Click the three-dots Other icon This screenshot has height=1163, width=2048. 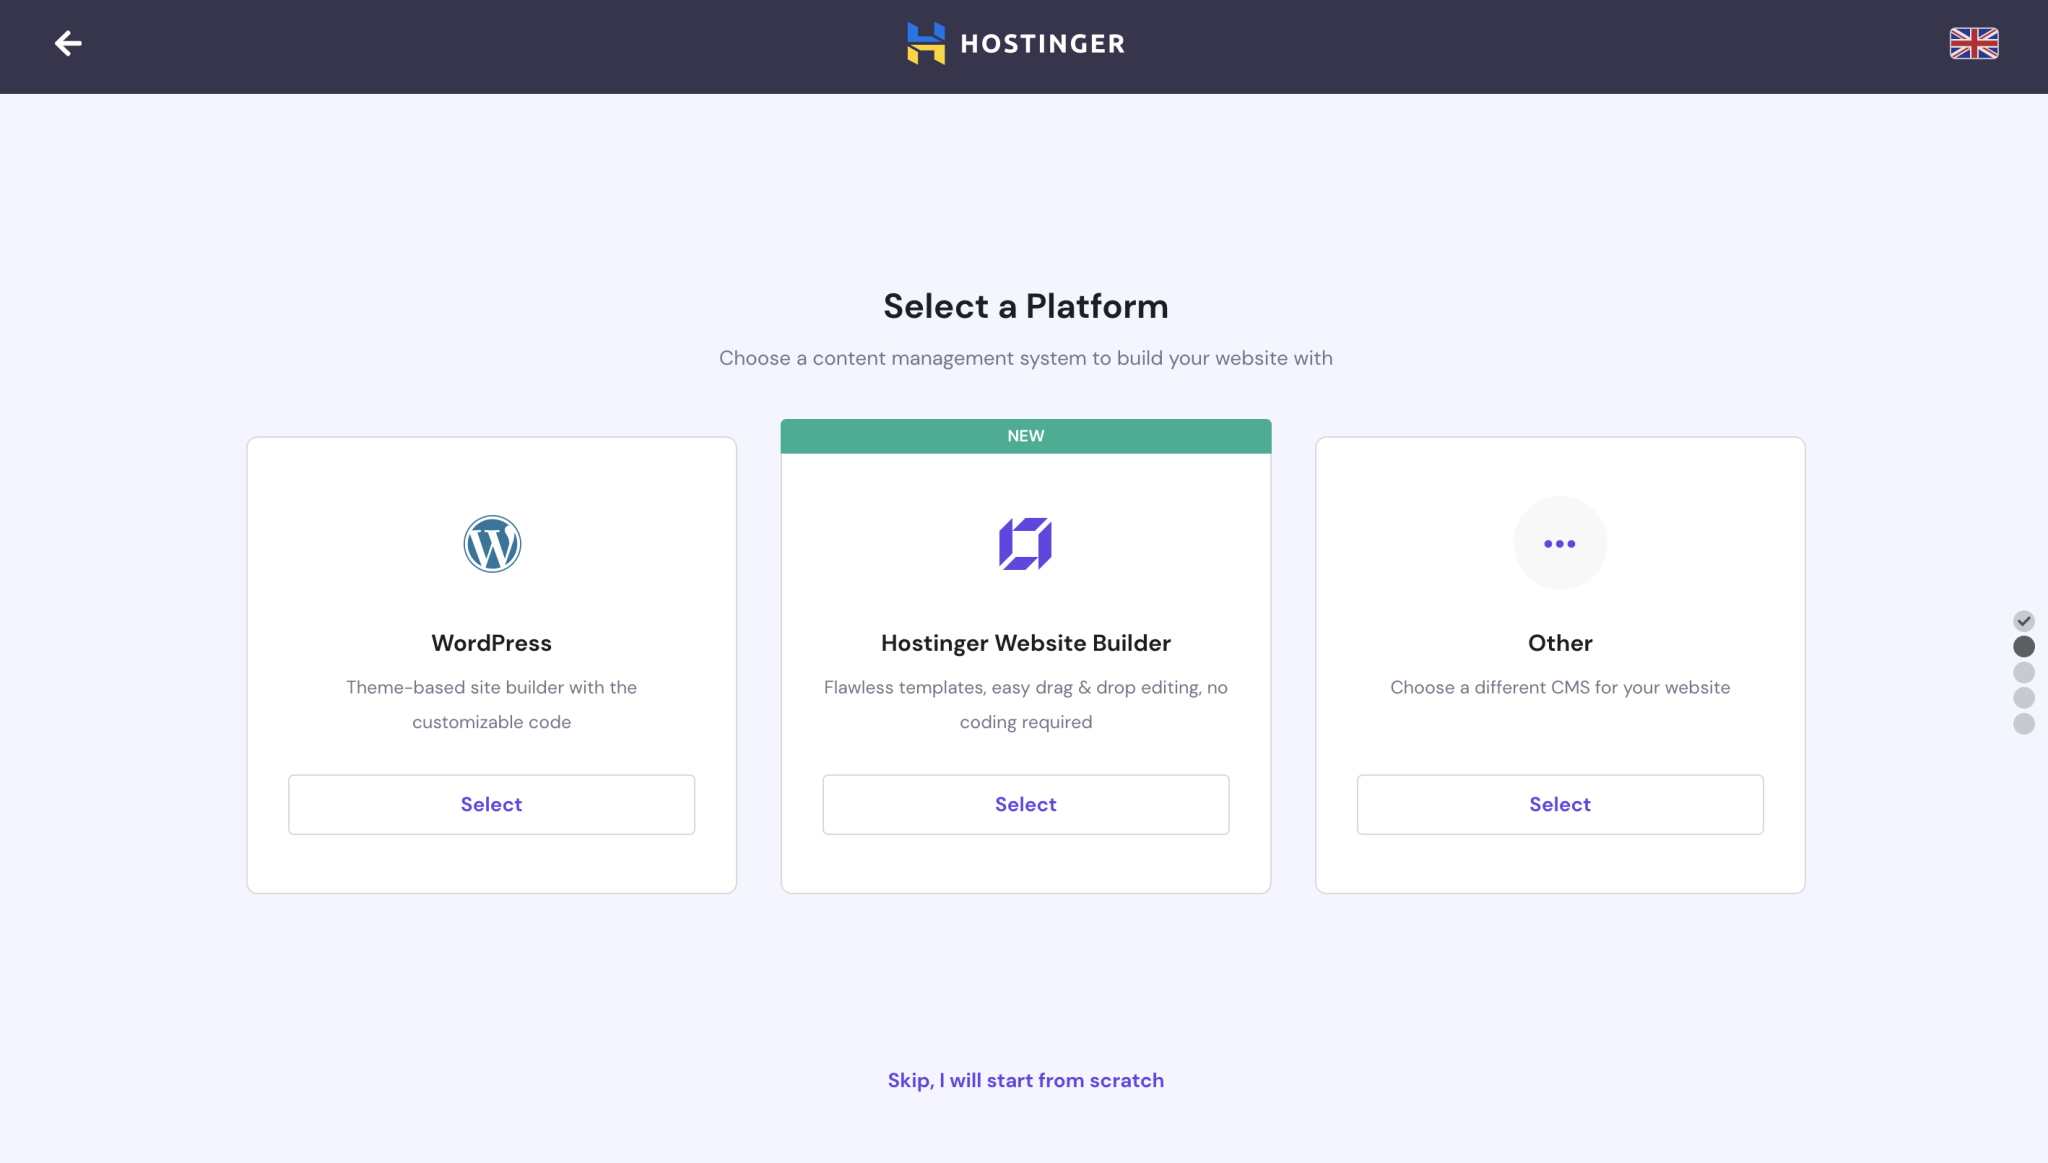[1560, 544]
